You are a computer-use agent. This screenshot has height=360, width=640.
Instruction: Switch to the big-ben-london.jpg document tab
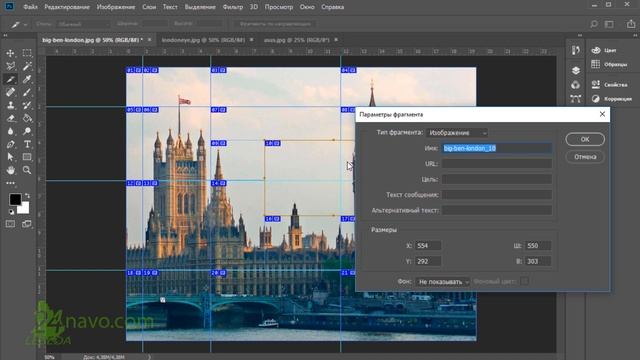(x=92, y=40)
